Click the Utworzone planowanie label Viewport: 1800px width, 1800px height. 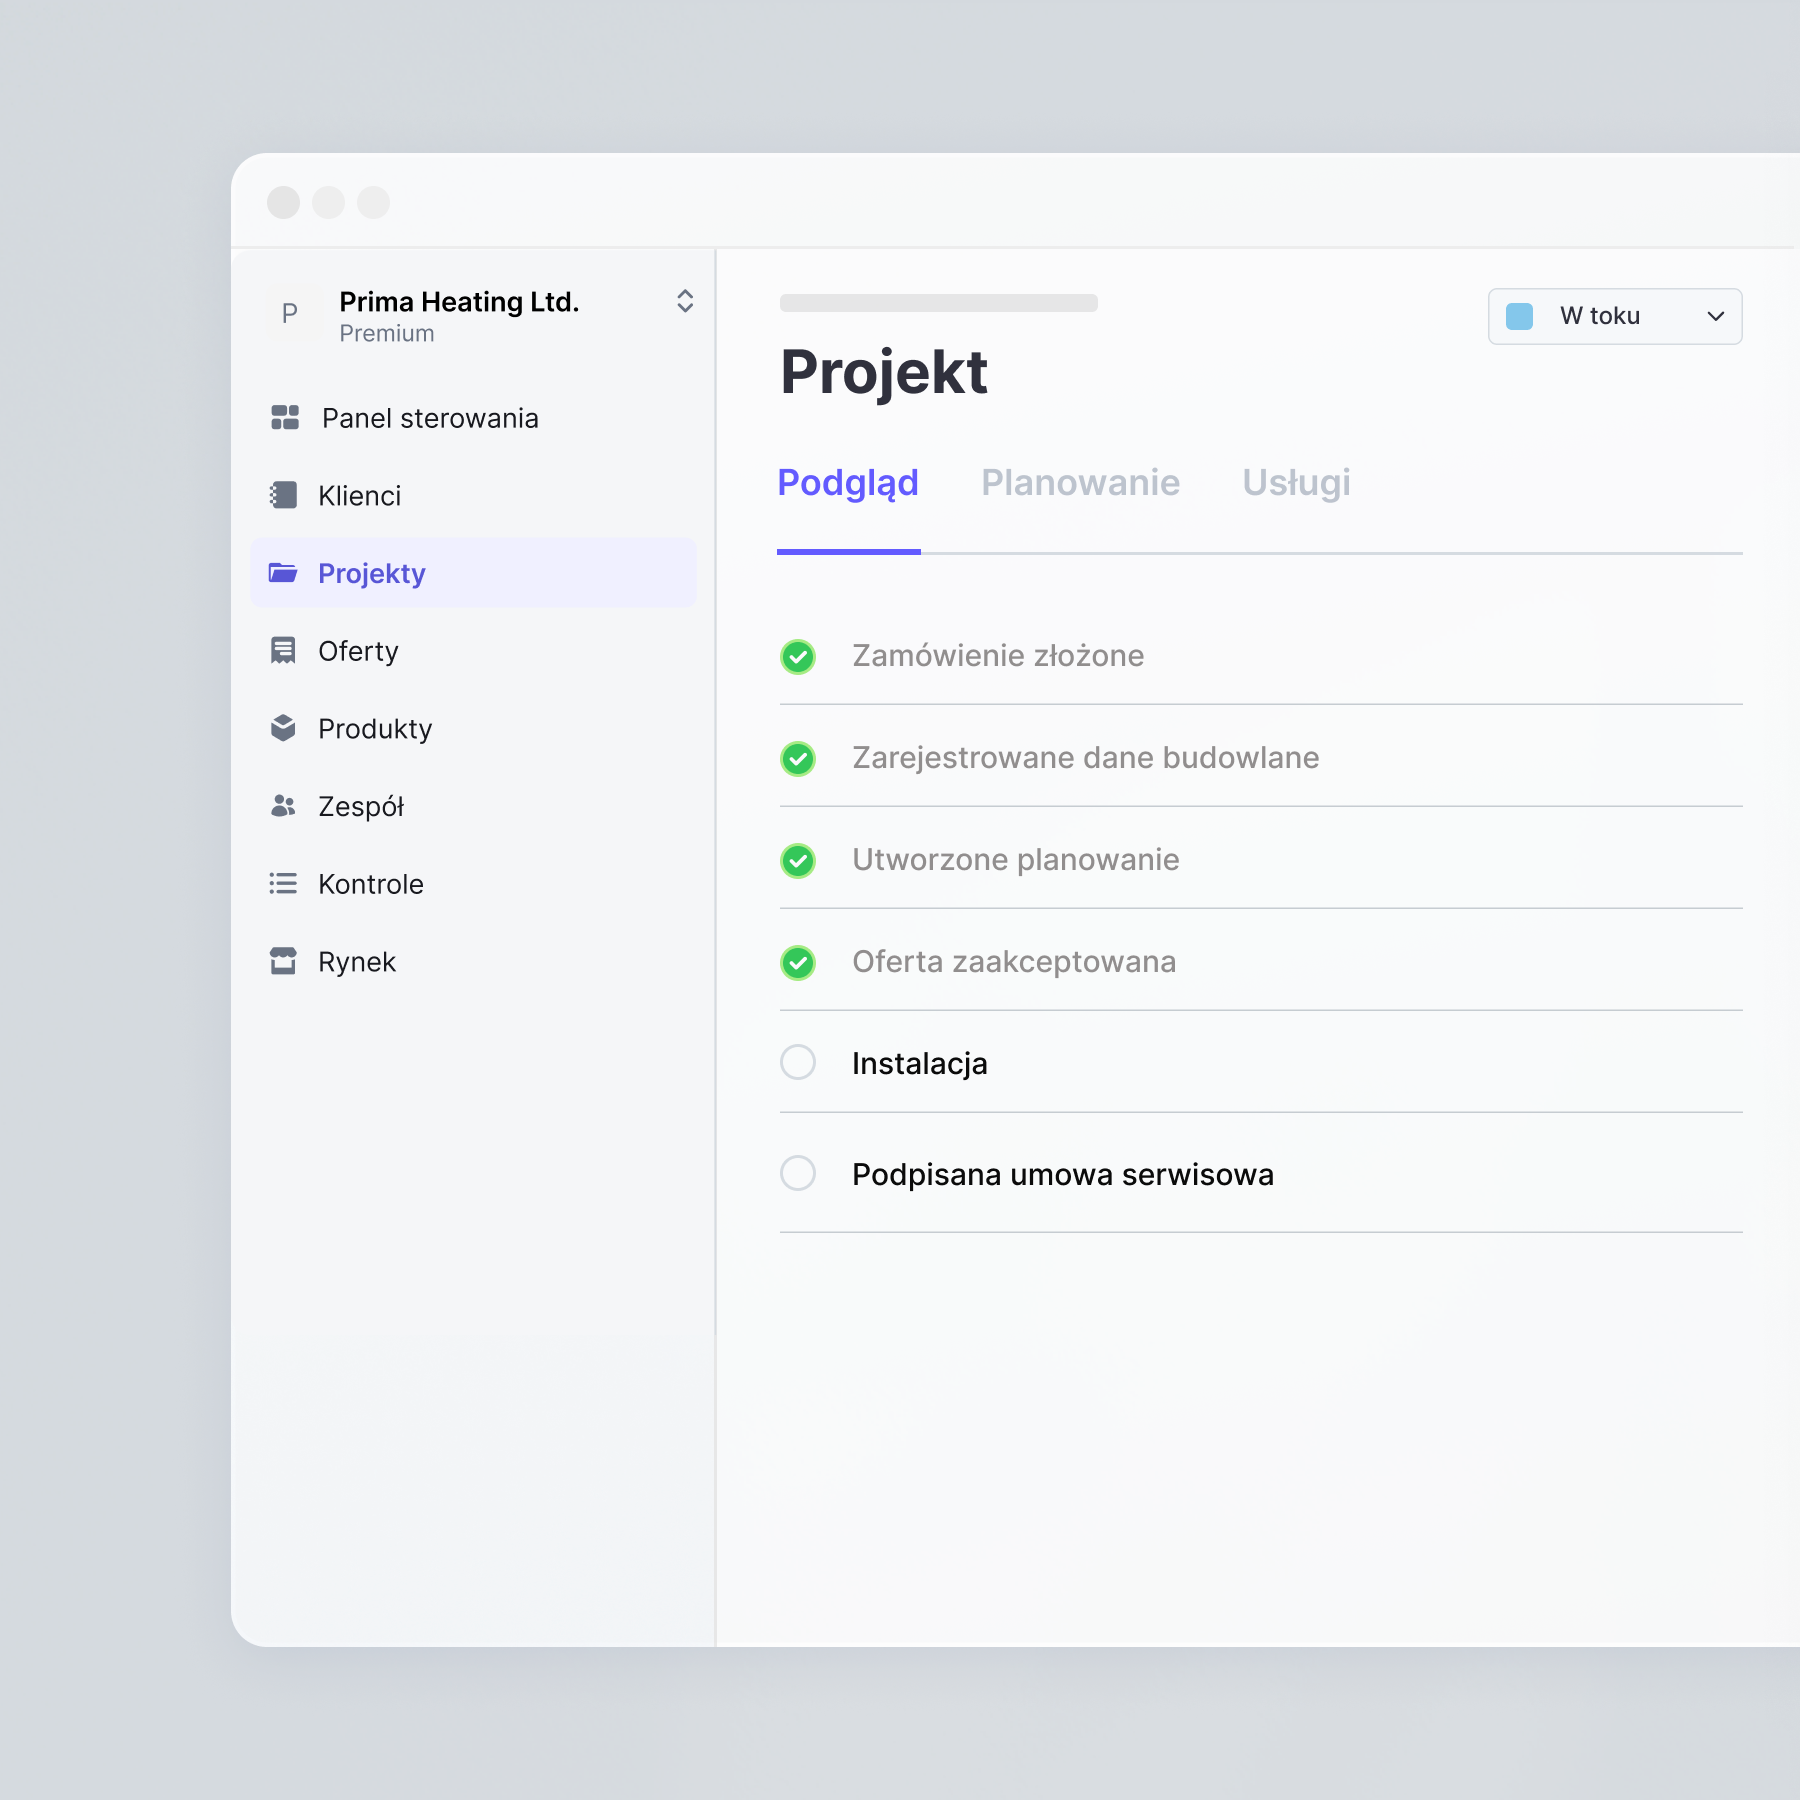1016,860
